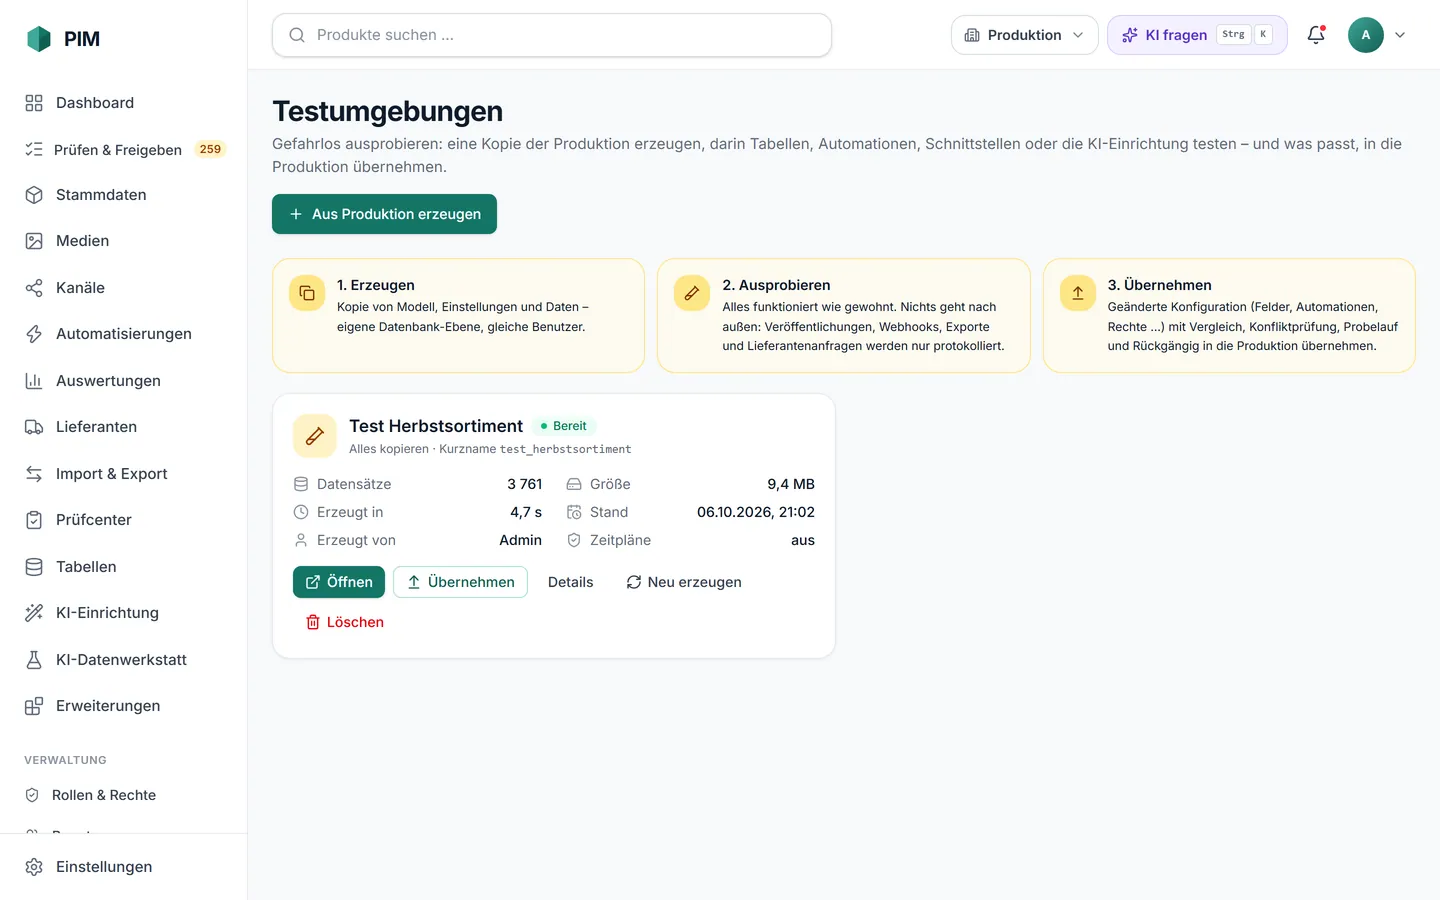Click the Übernehmen step upload icon
The image size is (1440, 900).
(1078, 293)
